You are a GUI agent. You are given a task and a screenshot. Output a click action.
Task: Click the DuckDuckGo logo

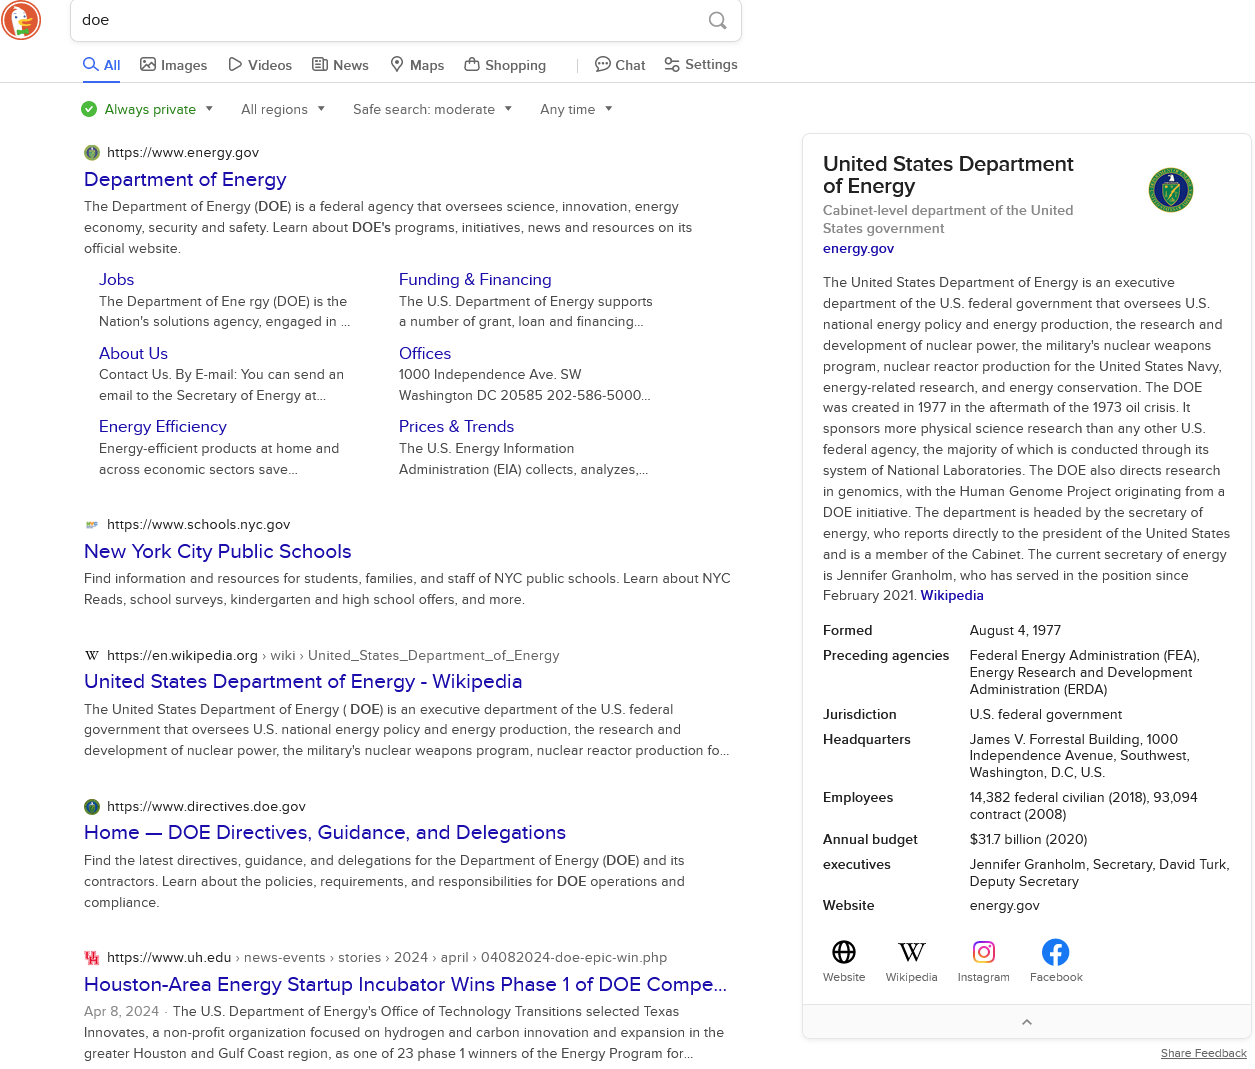click(21, 20)
